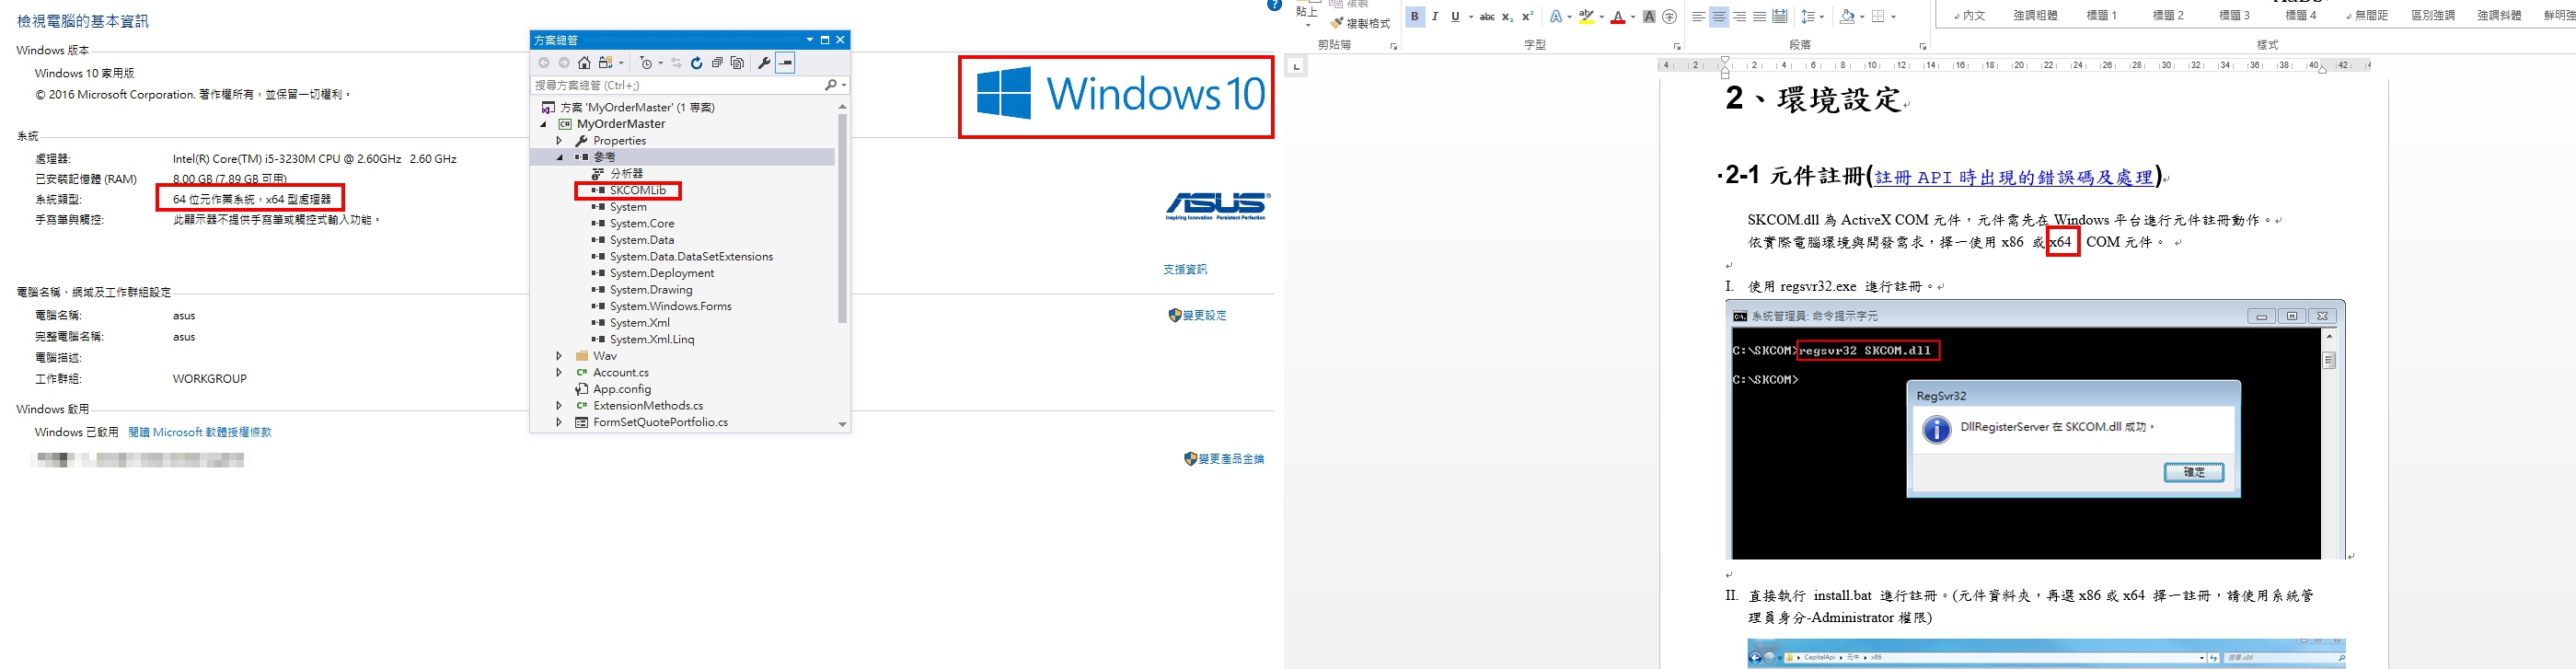Click the Pending Changes Filter clock icon
The height and width of the screenshot is (669, 2576).
(x=646, y=63)
